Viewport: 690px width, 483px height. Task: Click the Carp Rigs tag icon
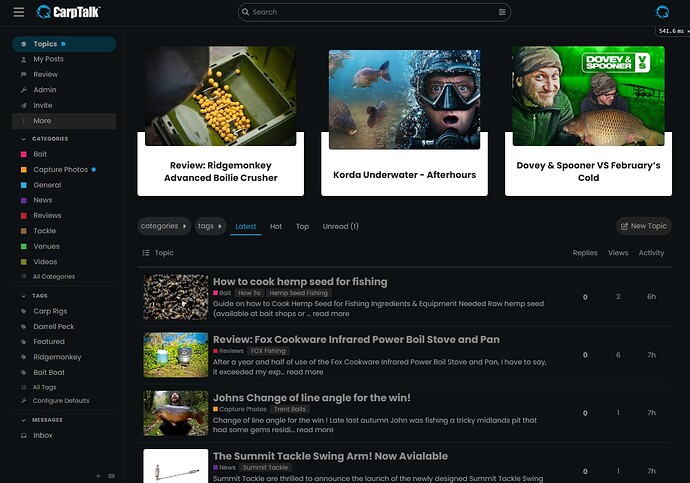click(x=24, y=311)
